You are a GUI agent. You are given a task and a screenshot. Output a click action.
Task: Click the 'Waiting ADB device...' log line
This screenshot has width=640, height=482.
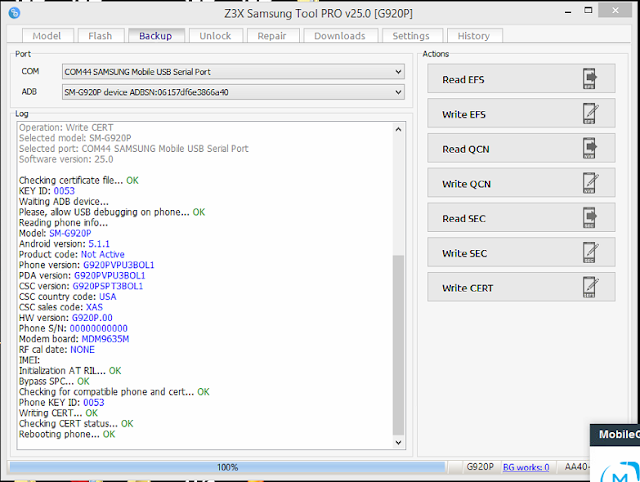[x=64, y=201]
